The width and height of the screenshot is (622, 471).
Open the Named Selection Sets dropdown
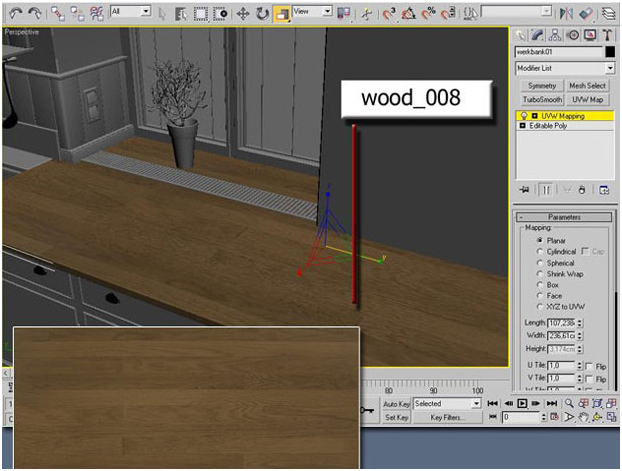point(516,12)
